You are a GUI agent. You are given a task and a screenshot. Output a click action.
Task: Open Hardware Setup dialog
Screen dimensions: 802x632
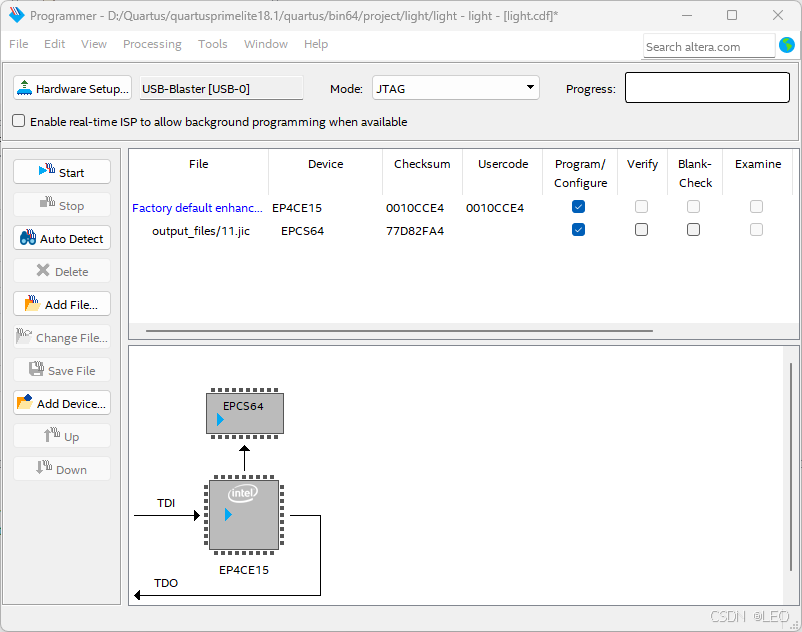(72, 88)
